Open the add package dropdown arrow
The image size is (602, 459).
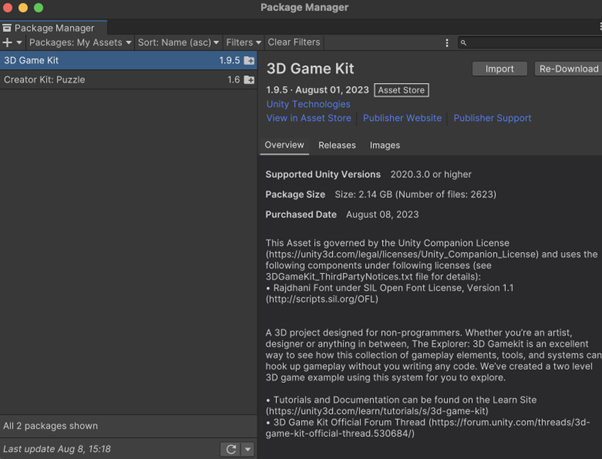click(x=19, y=43)
